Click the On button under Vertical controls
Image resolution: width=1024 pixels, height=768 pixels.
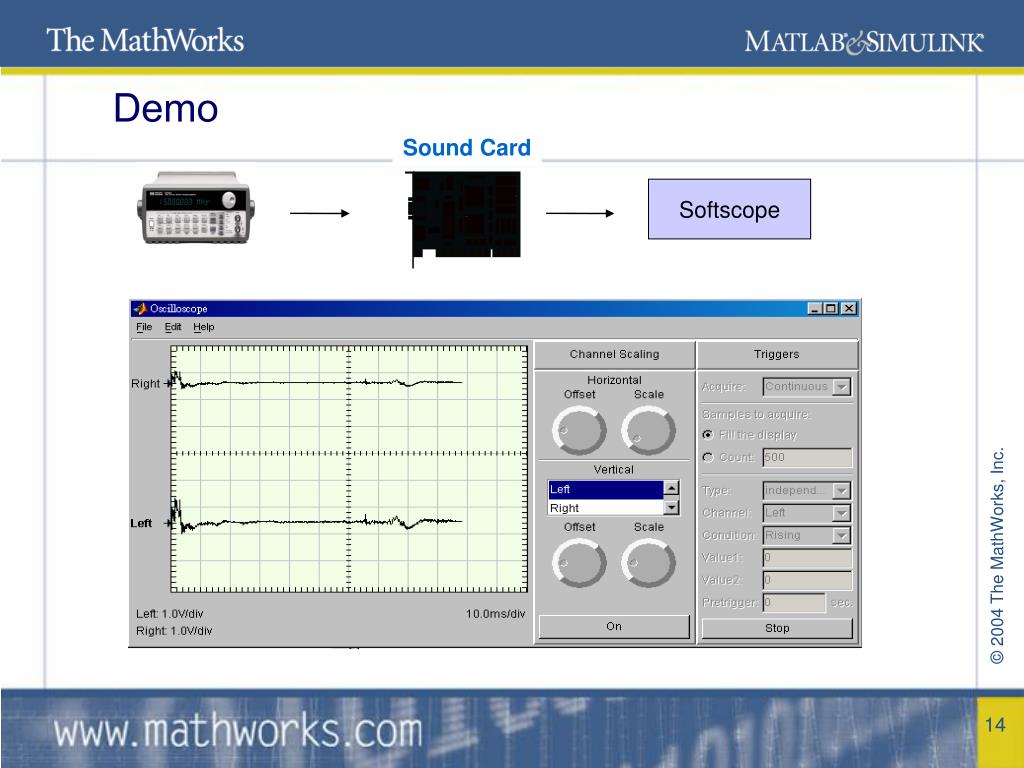(x=614, y=626)
